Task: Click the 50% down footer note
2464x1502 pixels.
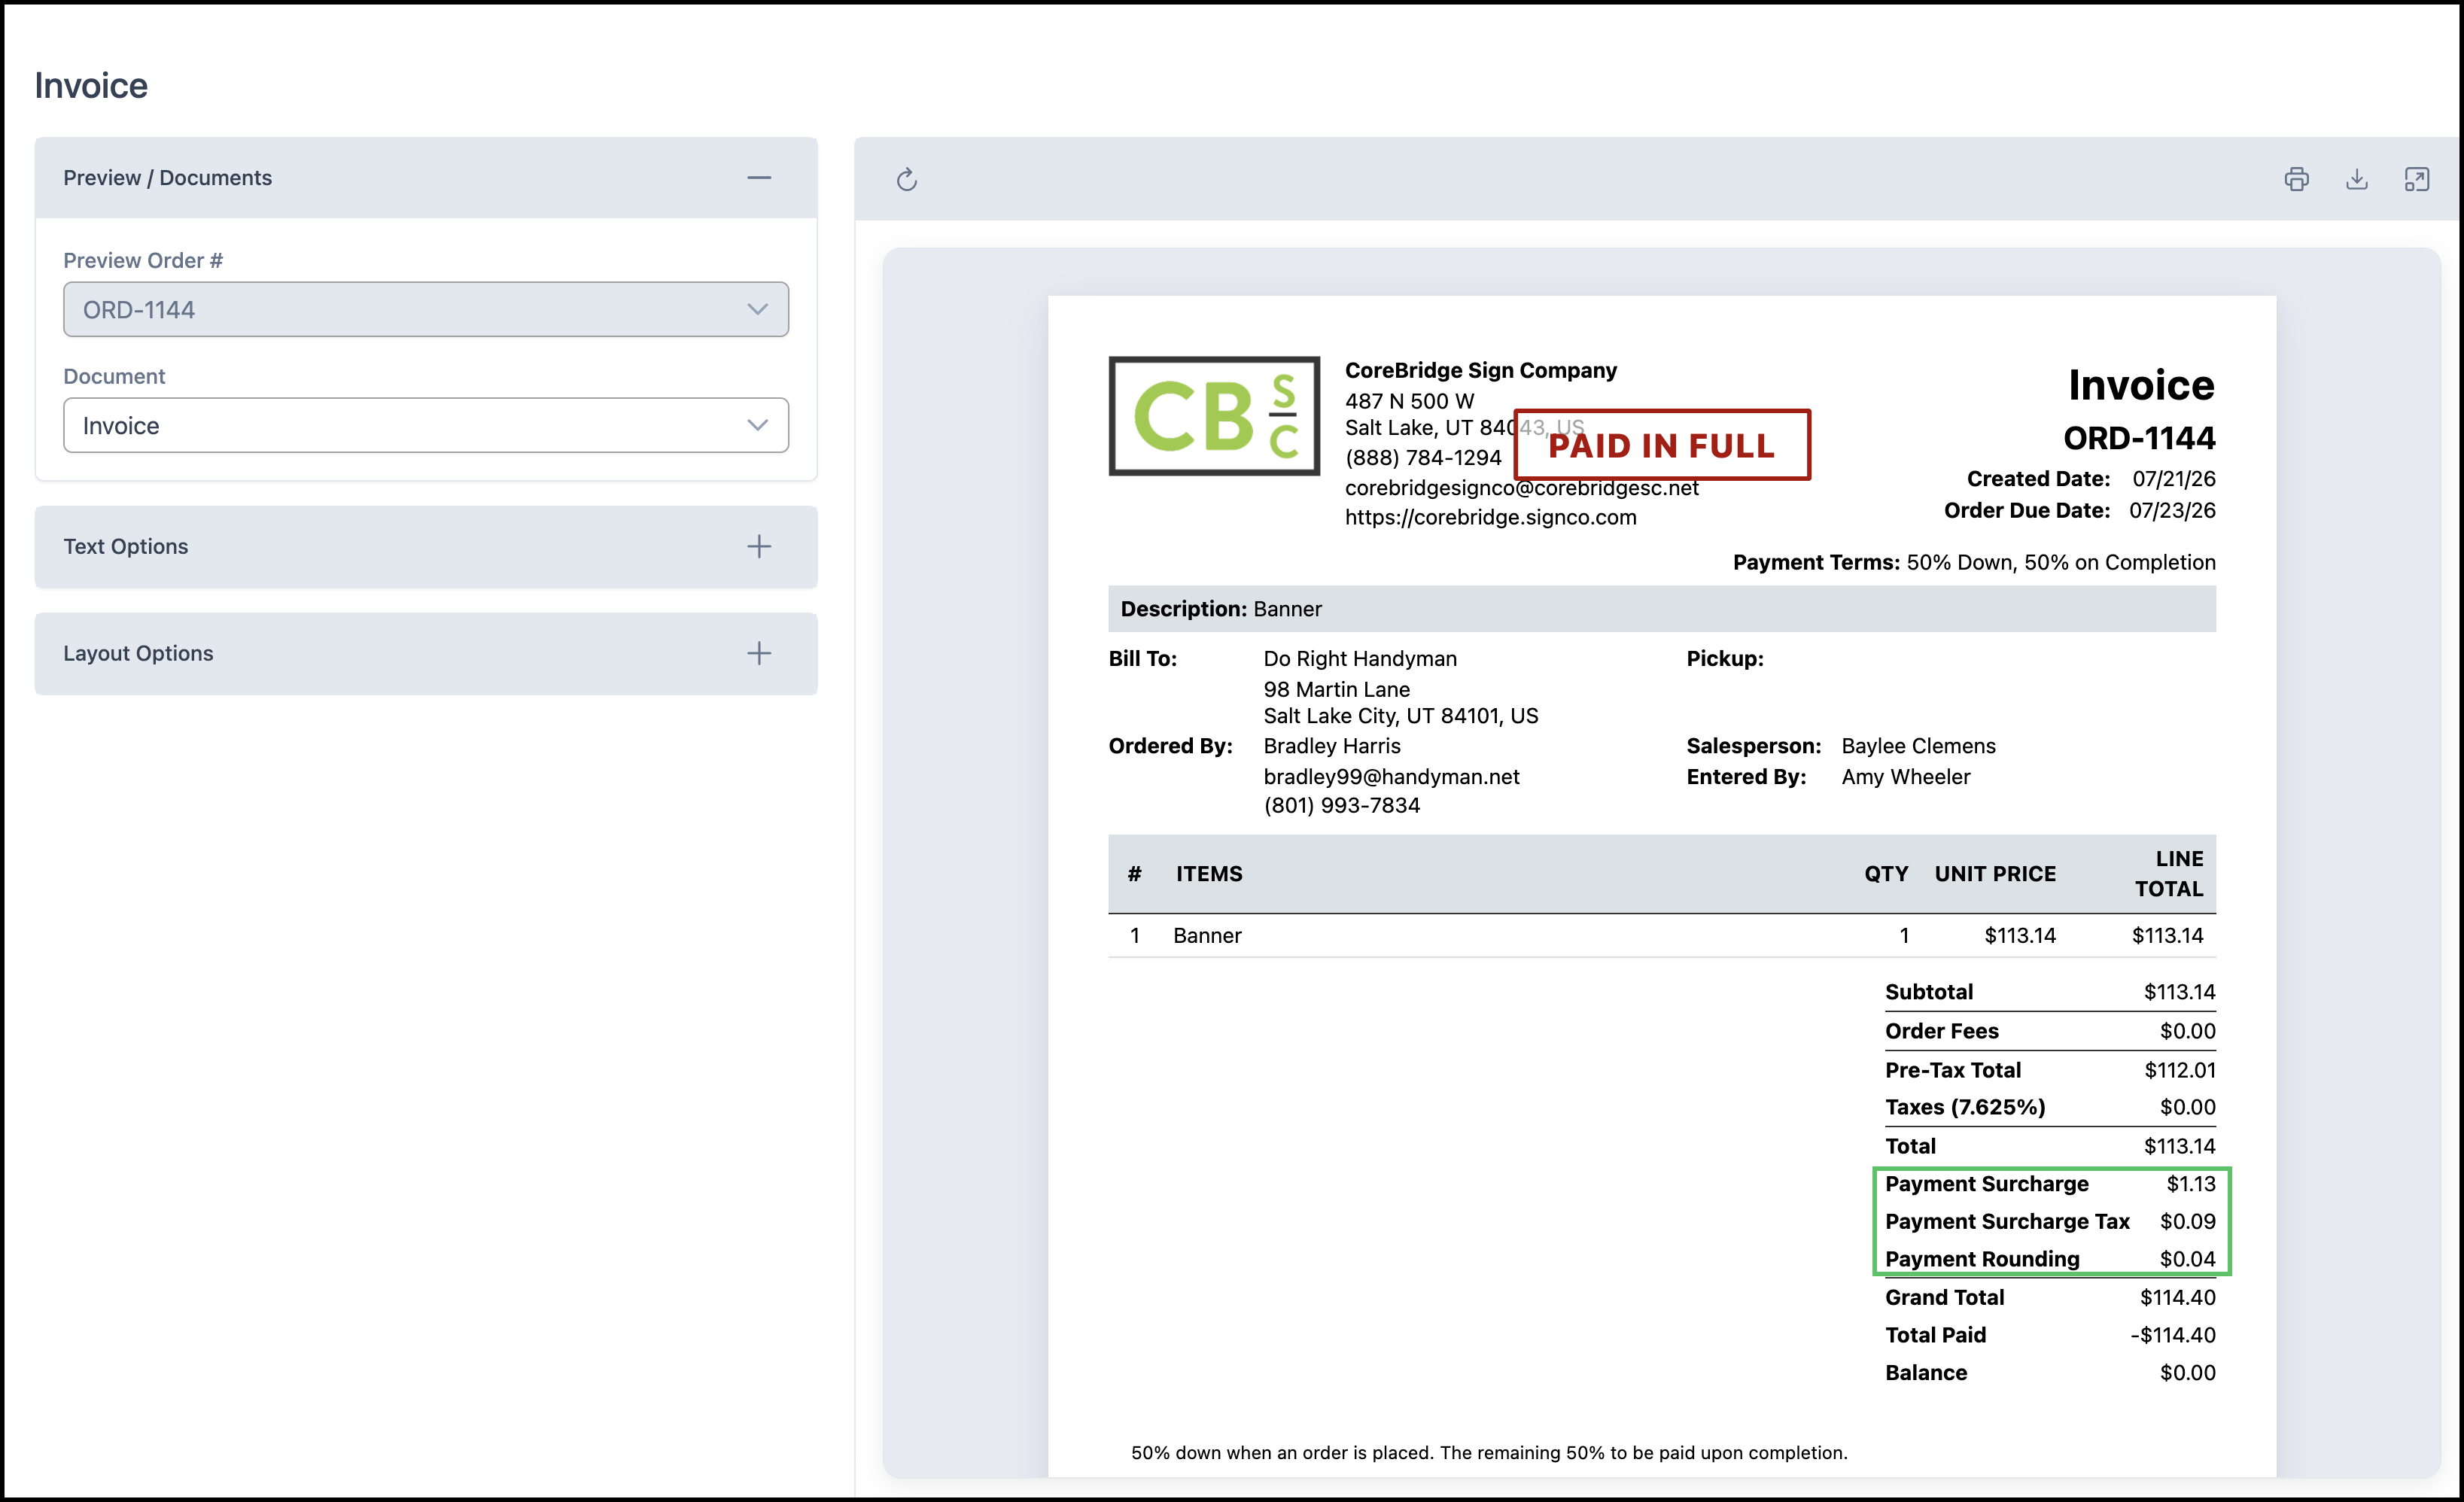Action: [1489, 1453]
